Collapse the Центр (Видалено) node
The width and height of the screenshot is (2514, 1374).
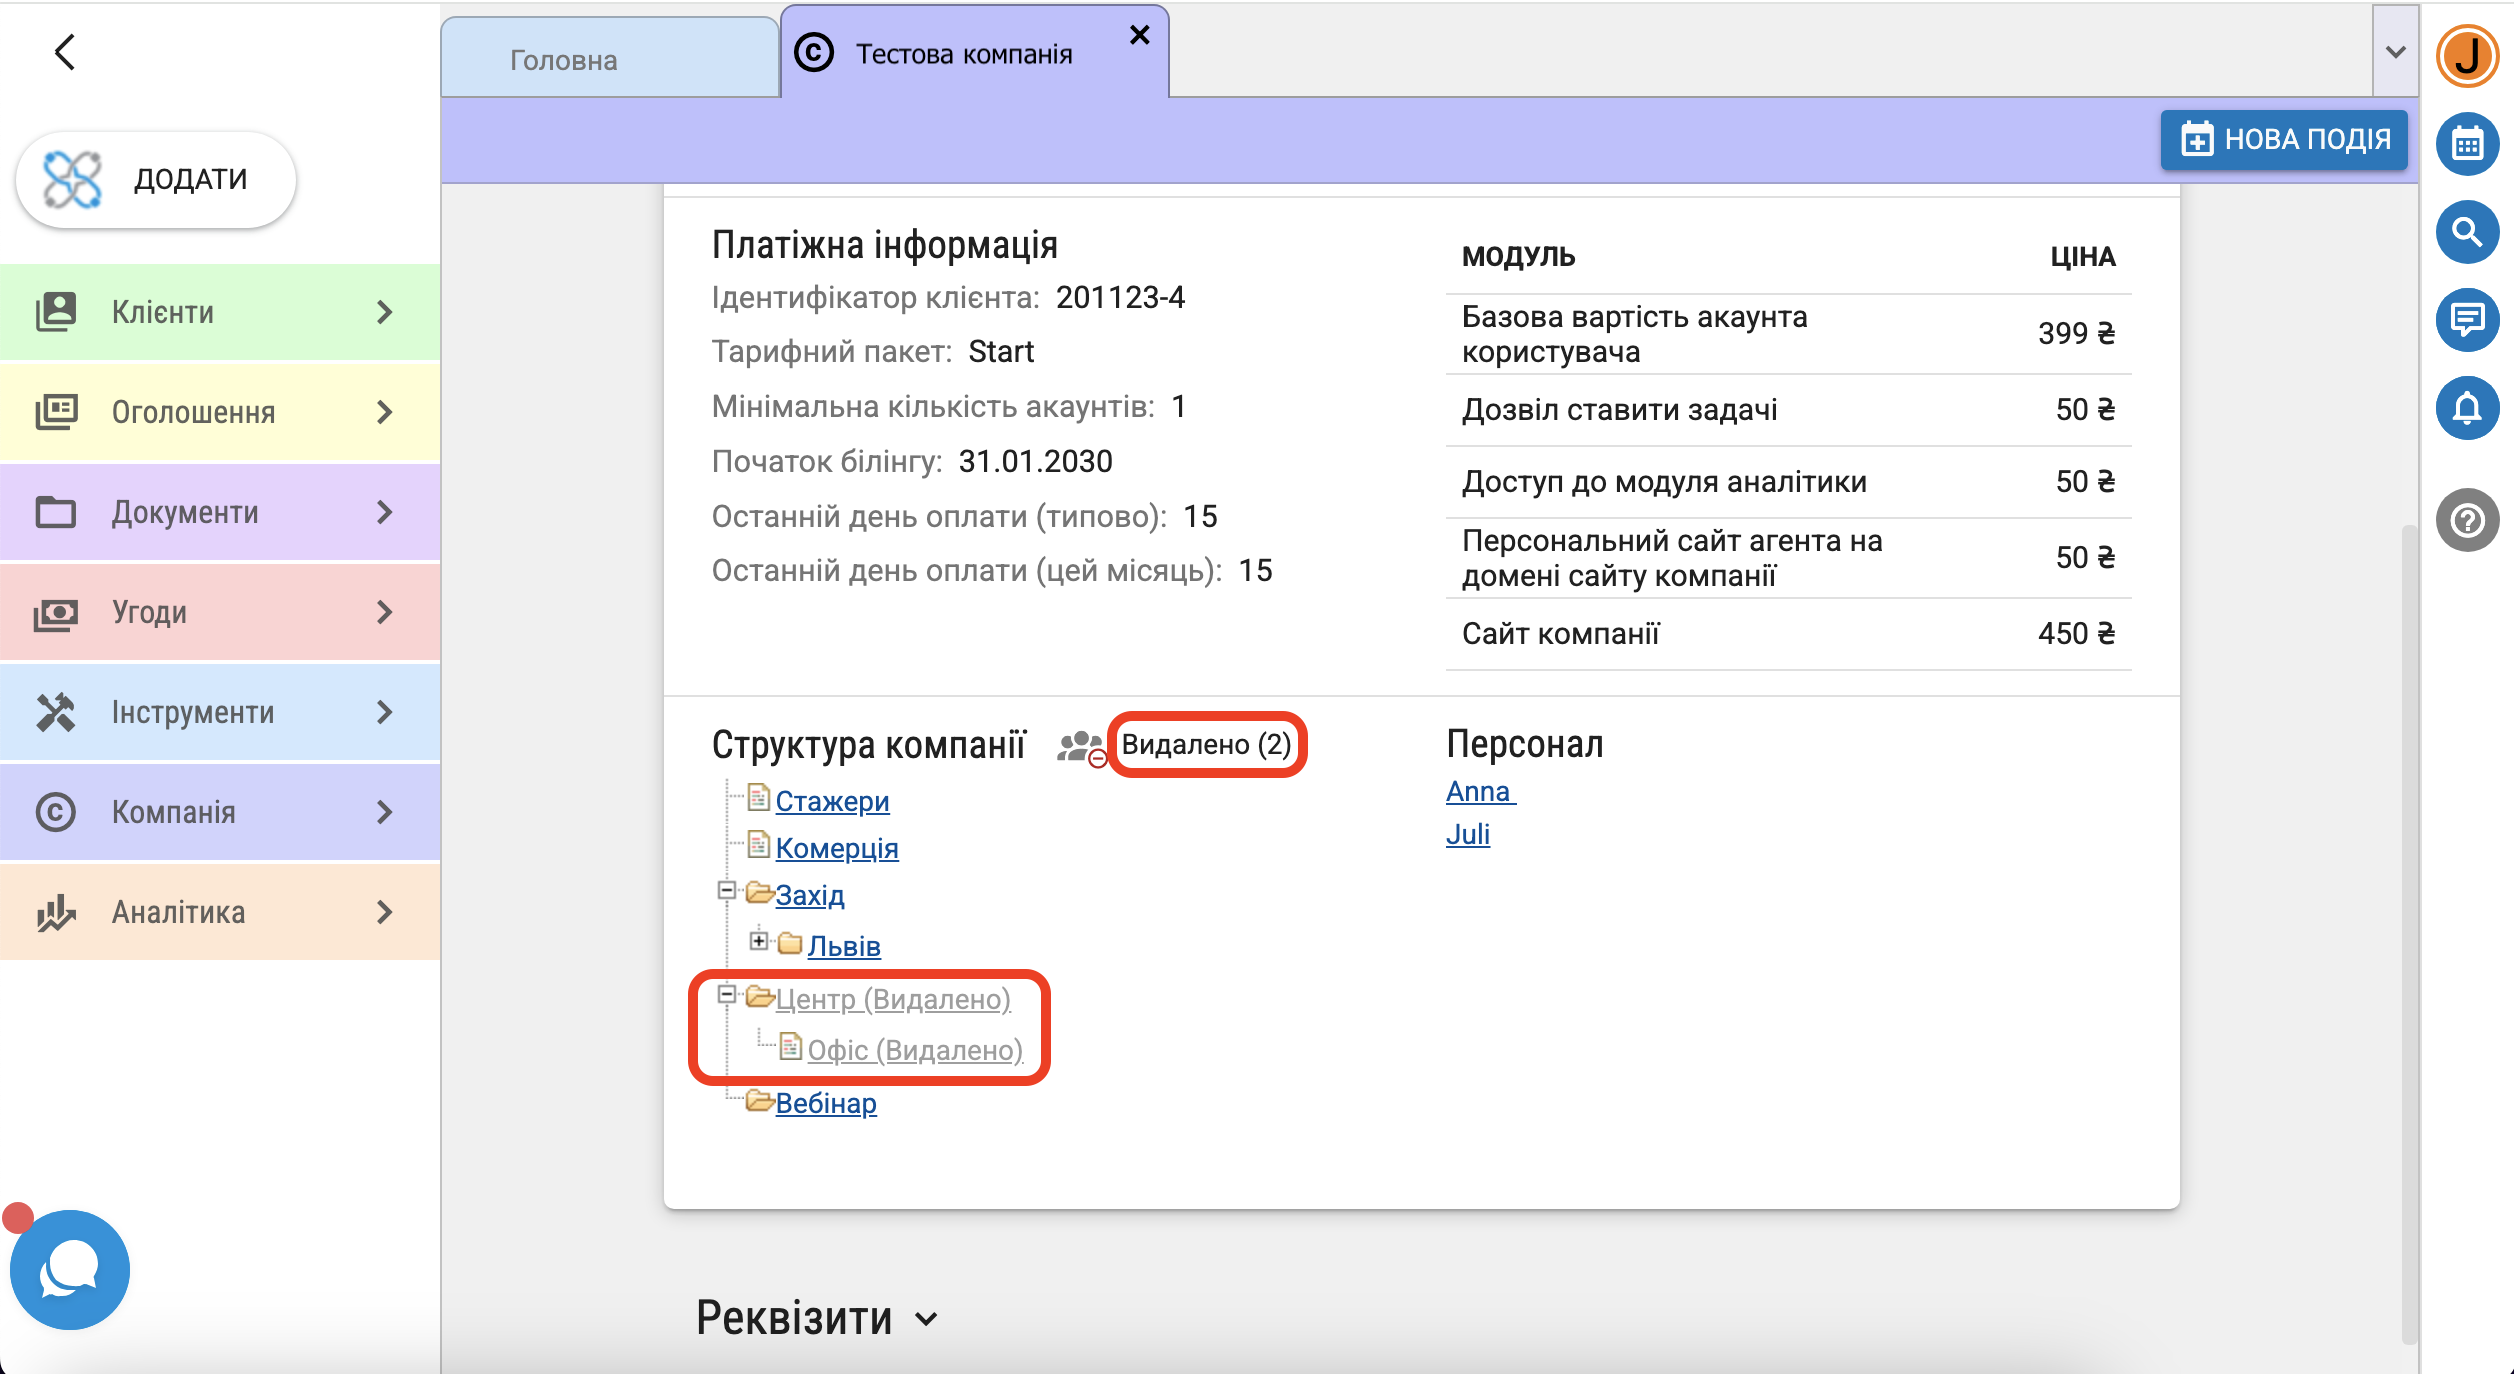727,994
